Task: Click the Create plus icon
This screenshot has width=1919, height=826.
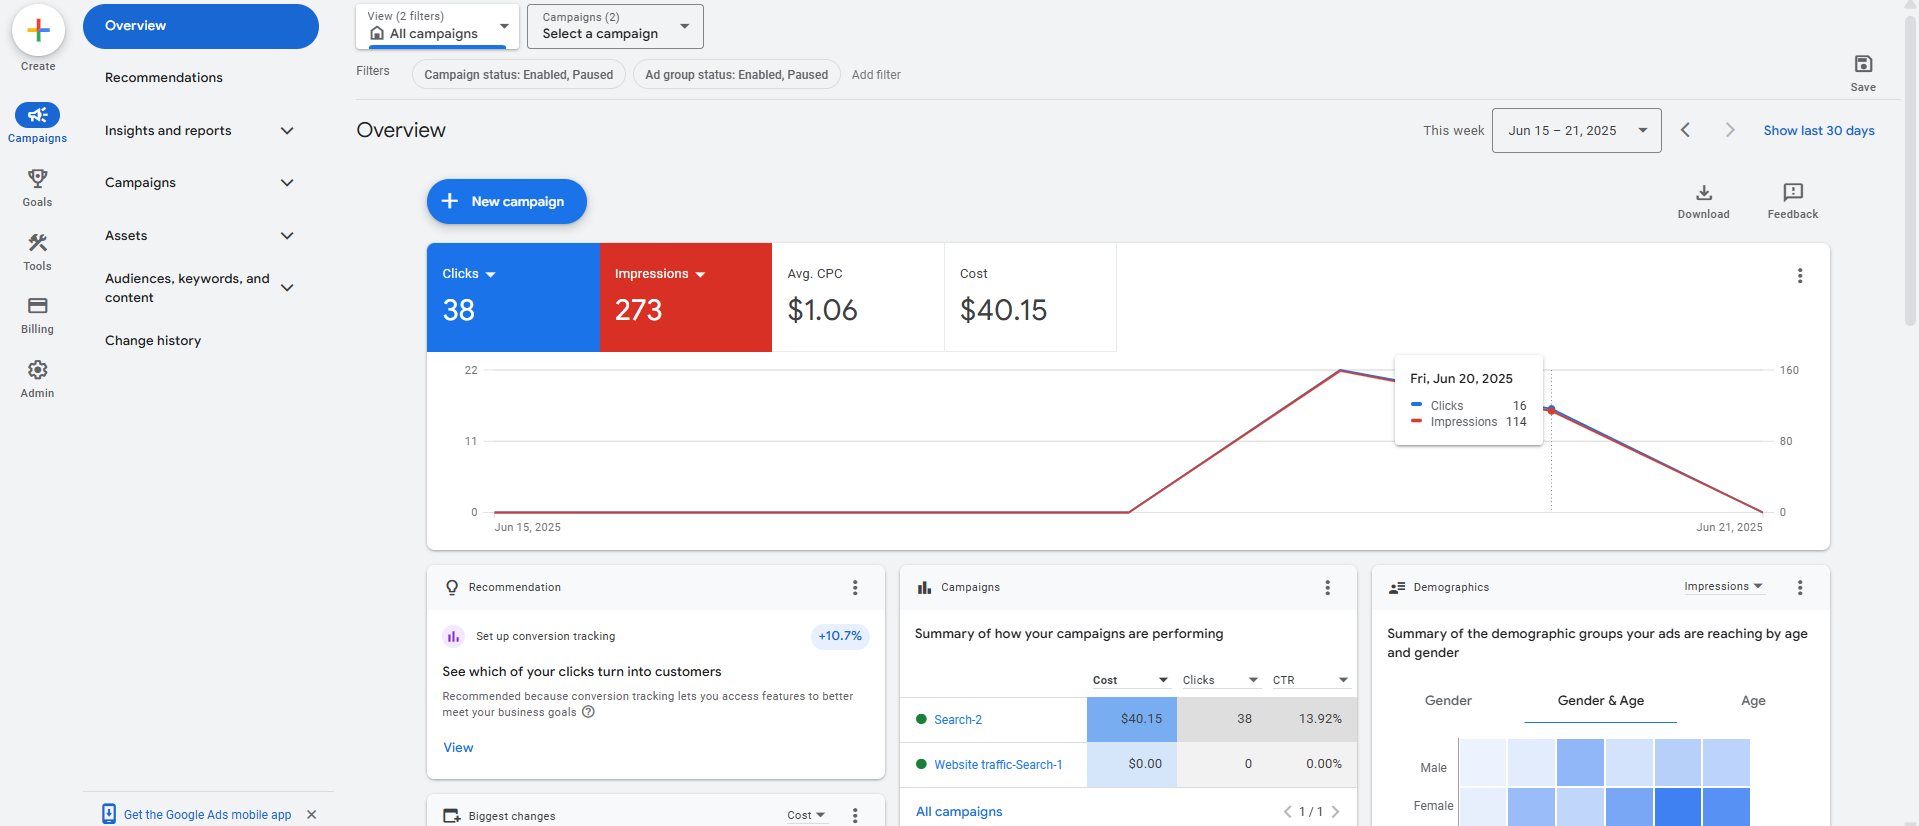Action: coord(38,31)
